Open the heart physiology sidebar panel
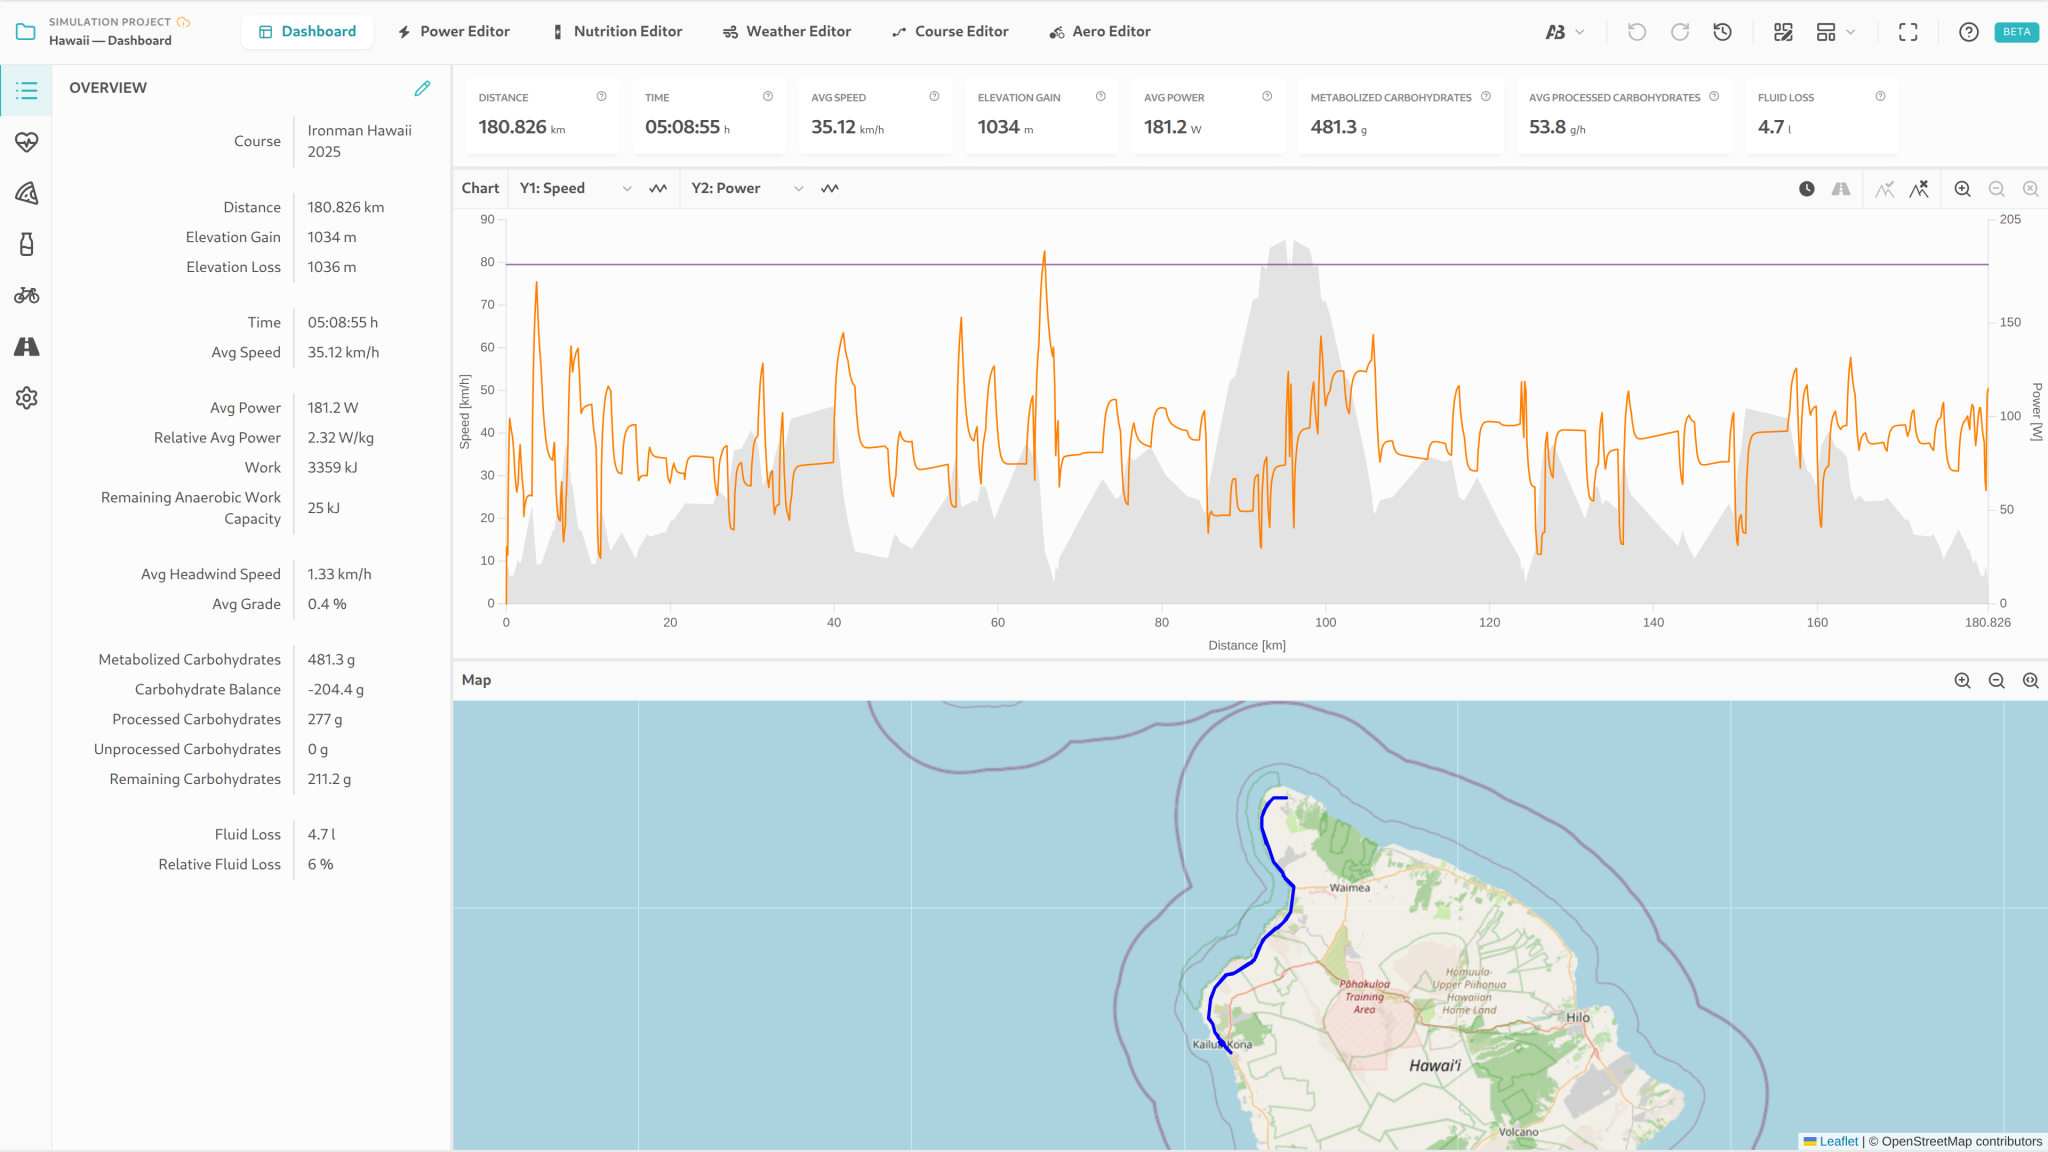 [x=27, y=142]
